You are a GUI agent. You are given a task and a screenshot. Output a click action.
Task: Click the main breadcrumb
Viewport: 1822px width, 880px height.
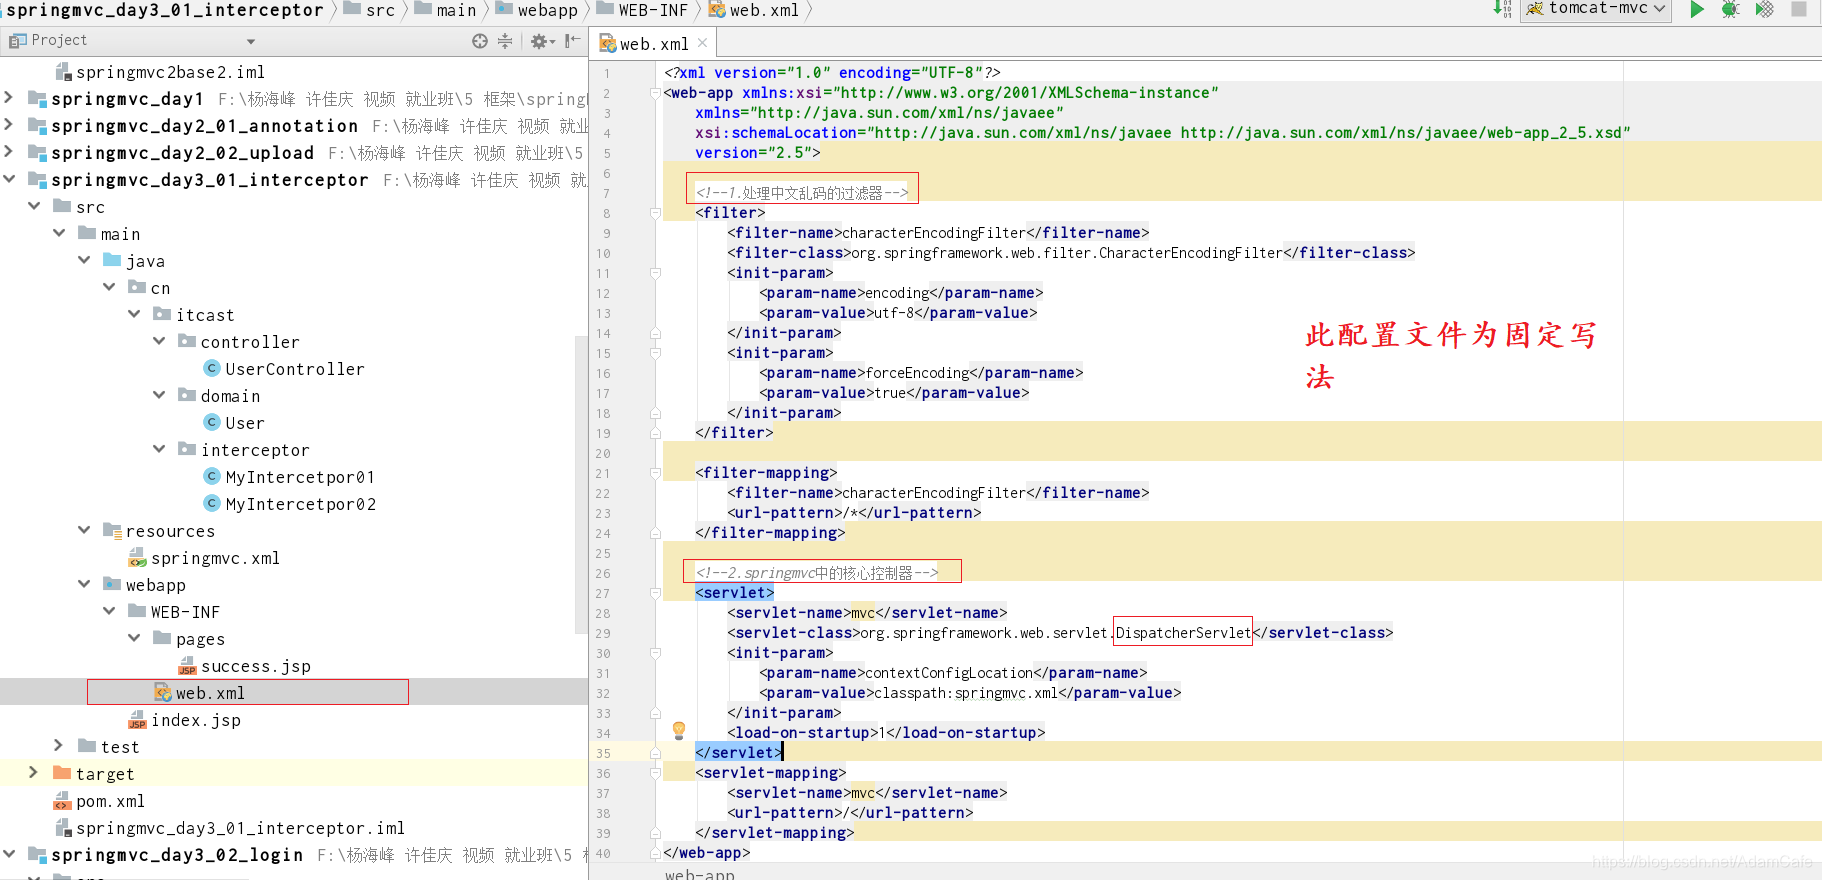pyautogui.click(x=445, y=10)
